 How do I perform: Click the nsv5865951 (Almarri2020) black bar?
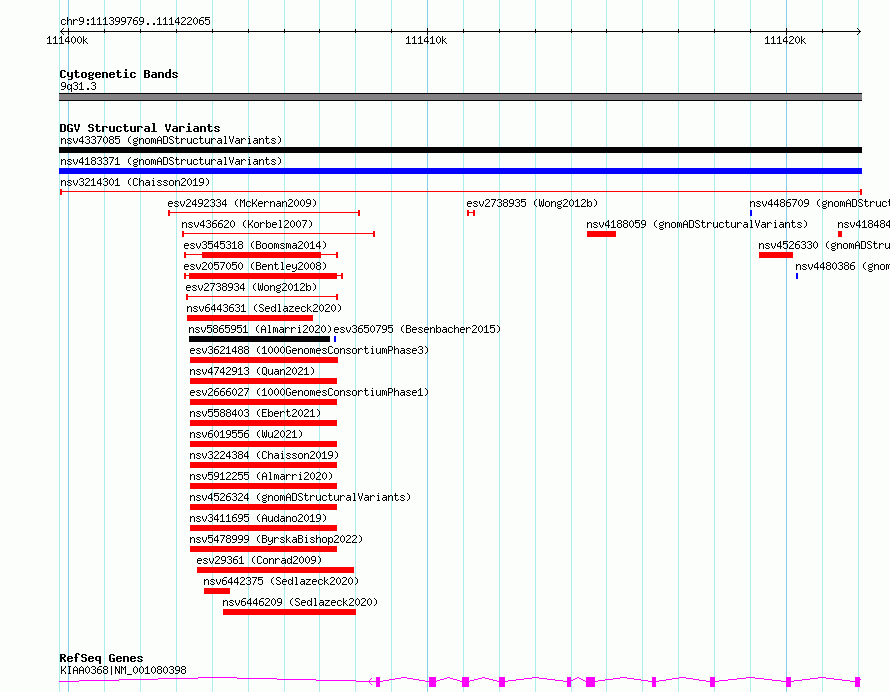[259, 339]
